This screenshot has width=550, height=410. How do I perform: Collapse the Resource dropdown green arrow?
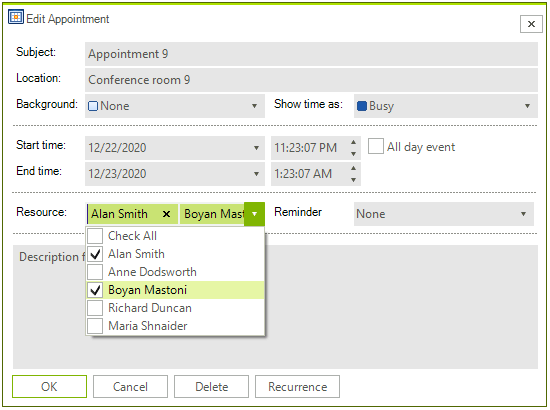click(x=254, y=214)
